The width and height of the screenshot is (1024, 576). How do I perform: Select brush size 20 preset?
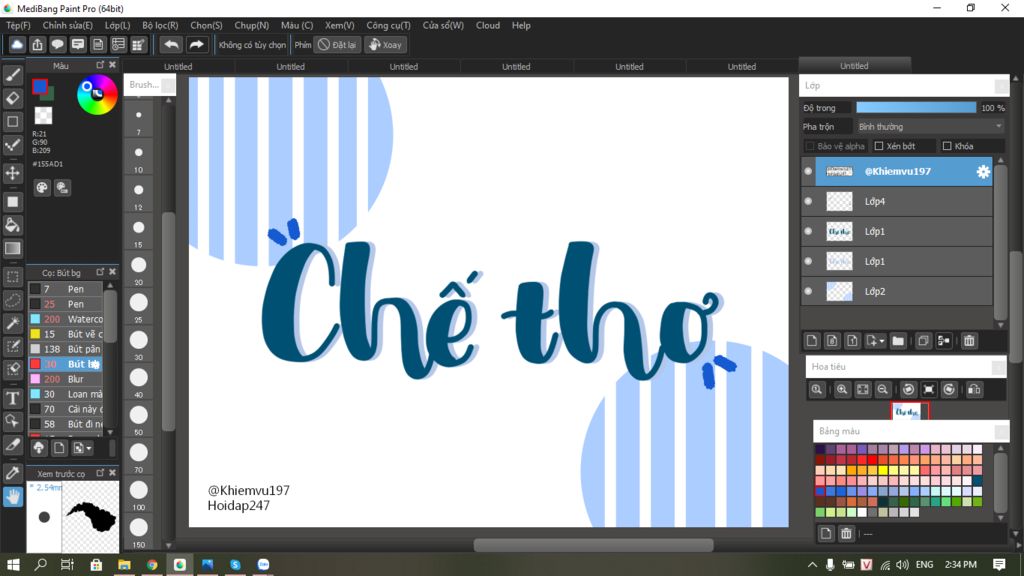138,268
